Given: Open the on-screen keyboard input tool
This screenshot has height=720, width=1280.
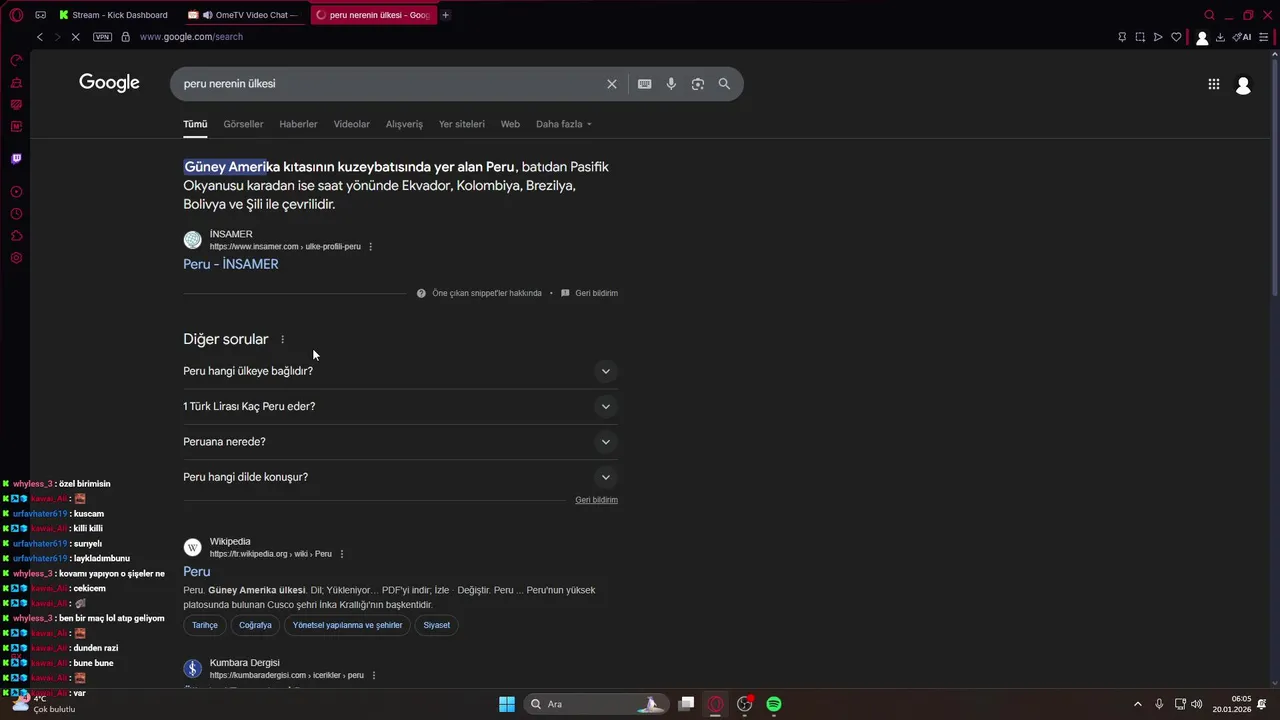Looking at the screenshot, I should (x=645, y=84).
